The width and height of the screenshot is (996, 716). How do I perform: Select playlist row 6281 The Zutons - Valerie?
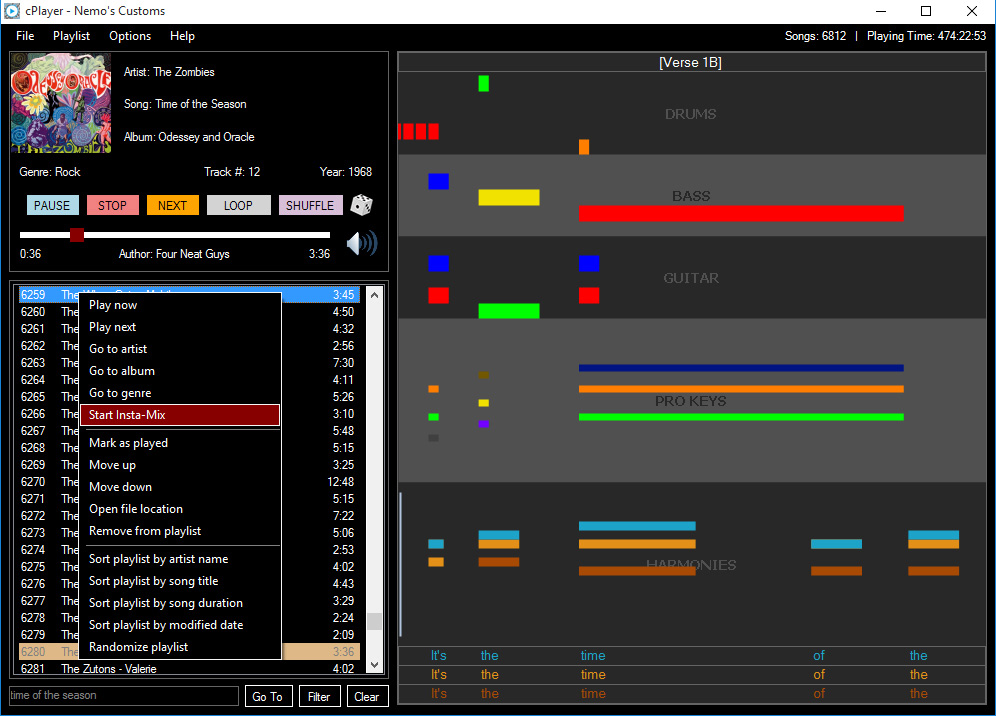click(x=189, y=668)
